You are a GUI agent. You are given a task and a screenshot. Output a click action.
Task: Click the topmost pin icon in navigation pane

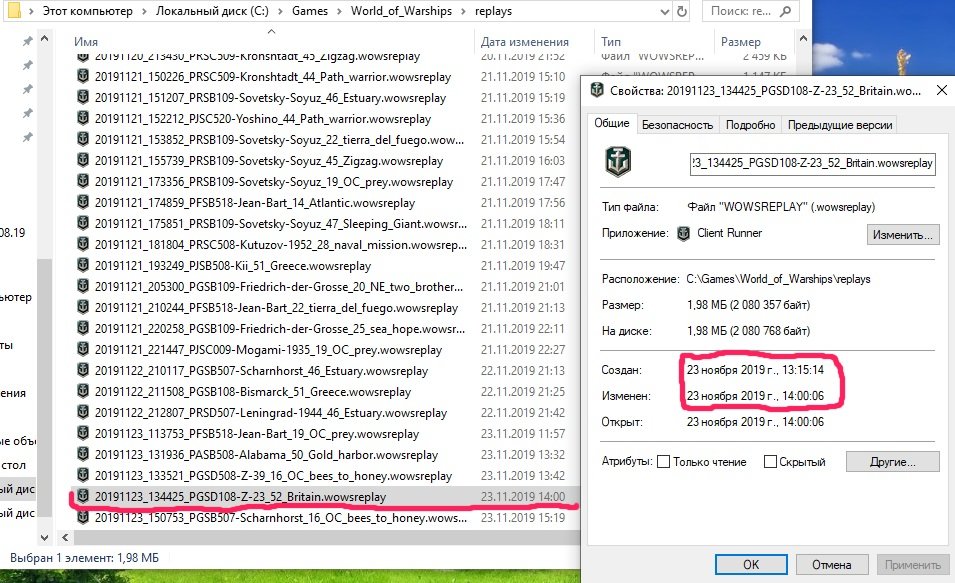(x=27, y=41)
